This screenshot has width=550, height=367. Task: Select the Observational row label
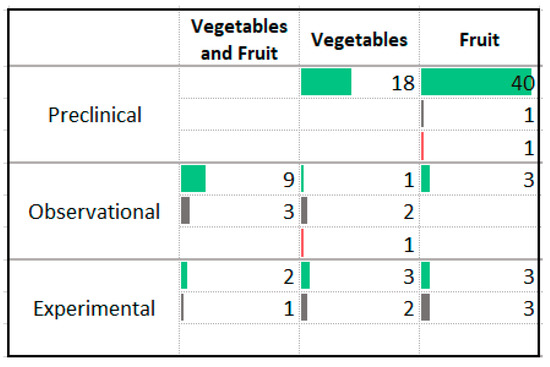coord(95,212)
